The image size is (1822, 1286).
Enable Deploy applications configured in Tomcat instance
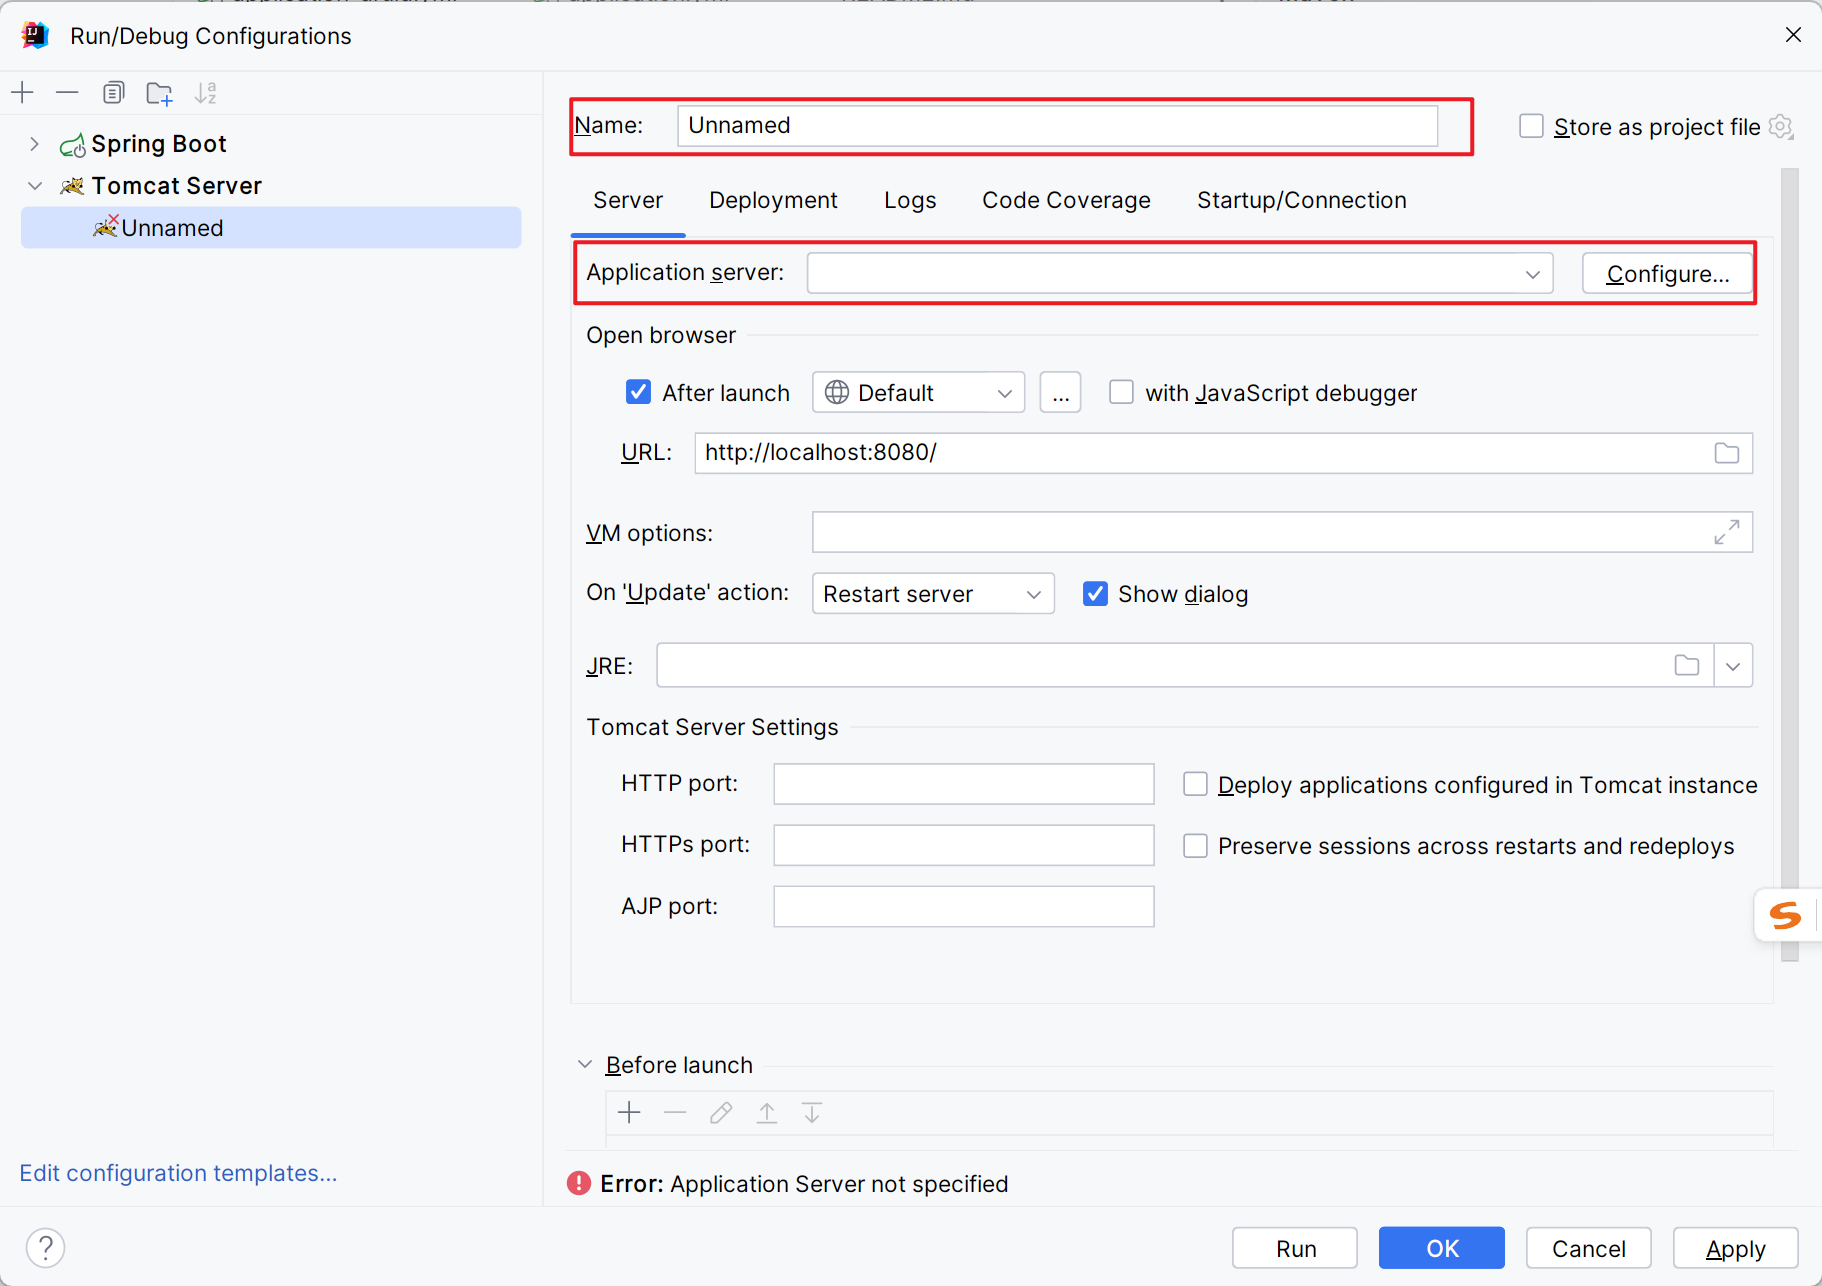[1195, 784]
